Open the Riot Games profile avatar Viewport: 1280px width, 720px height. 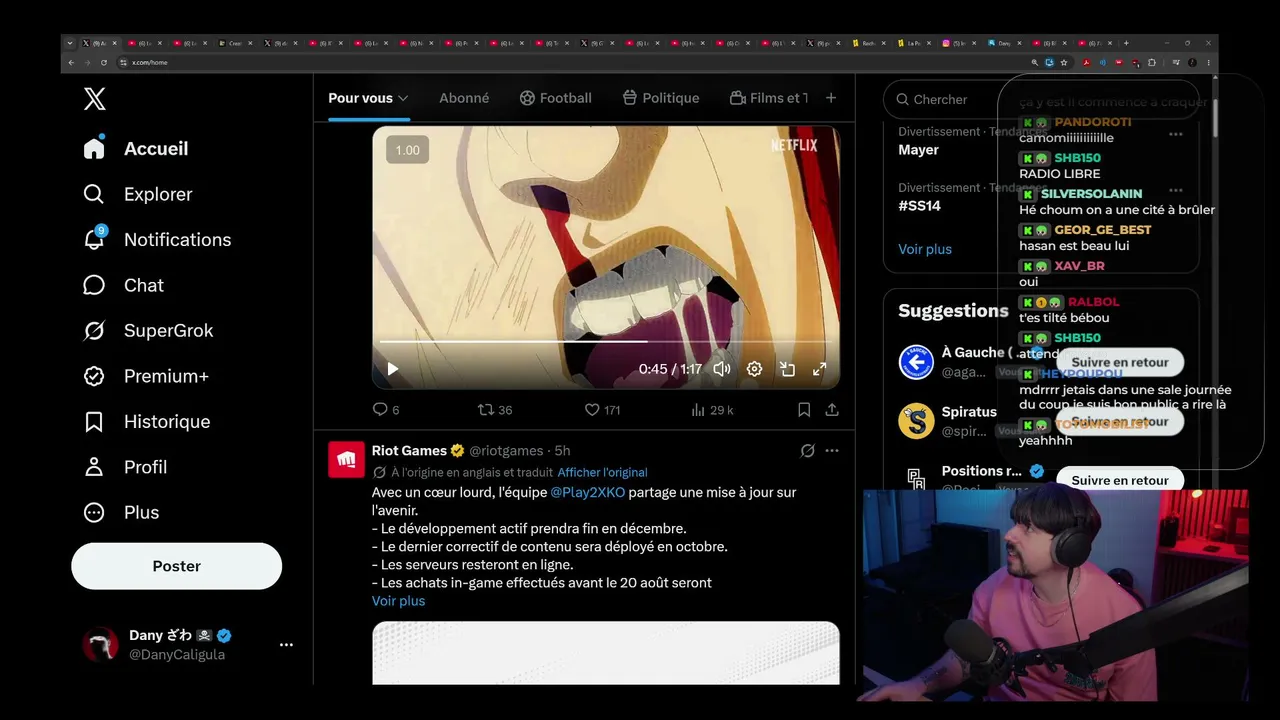pos(347,460)
